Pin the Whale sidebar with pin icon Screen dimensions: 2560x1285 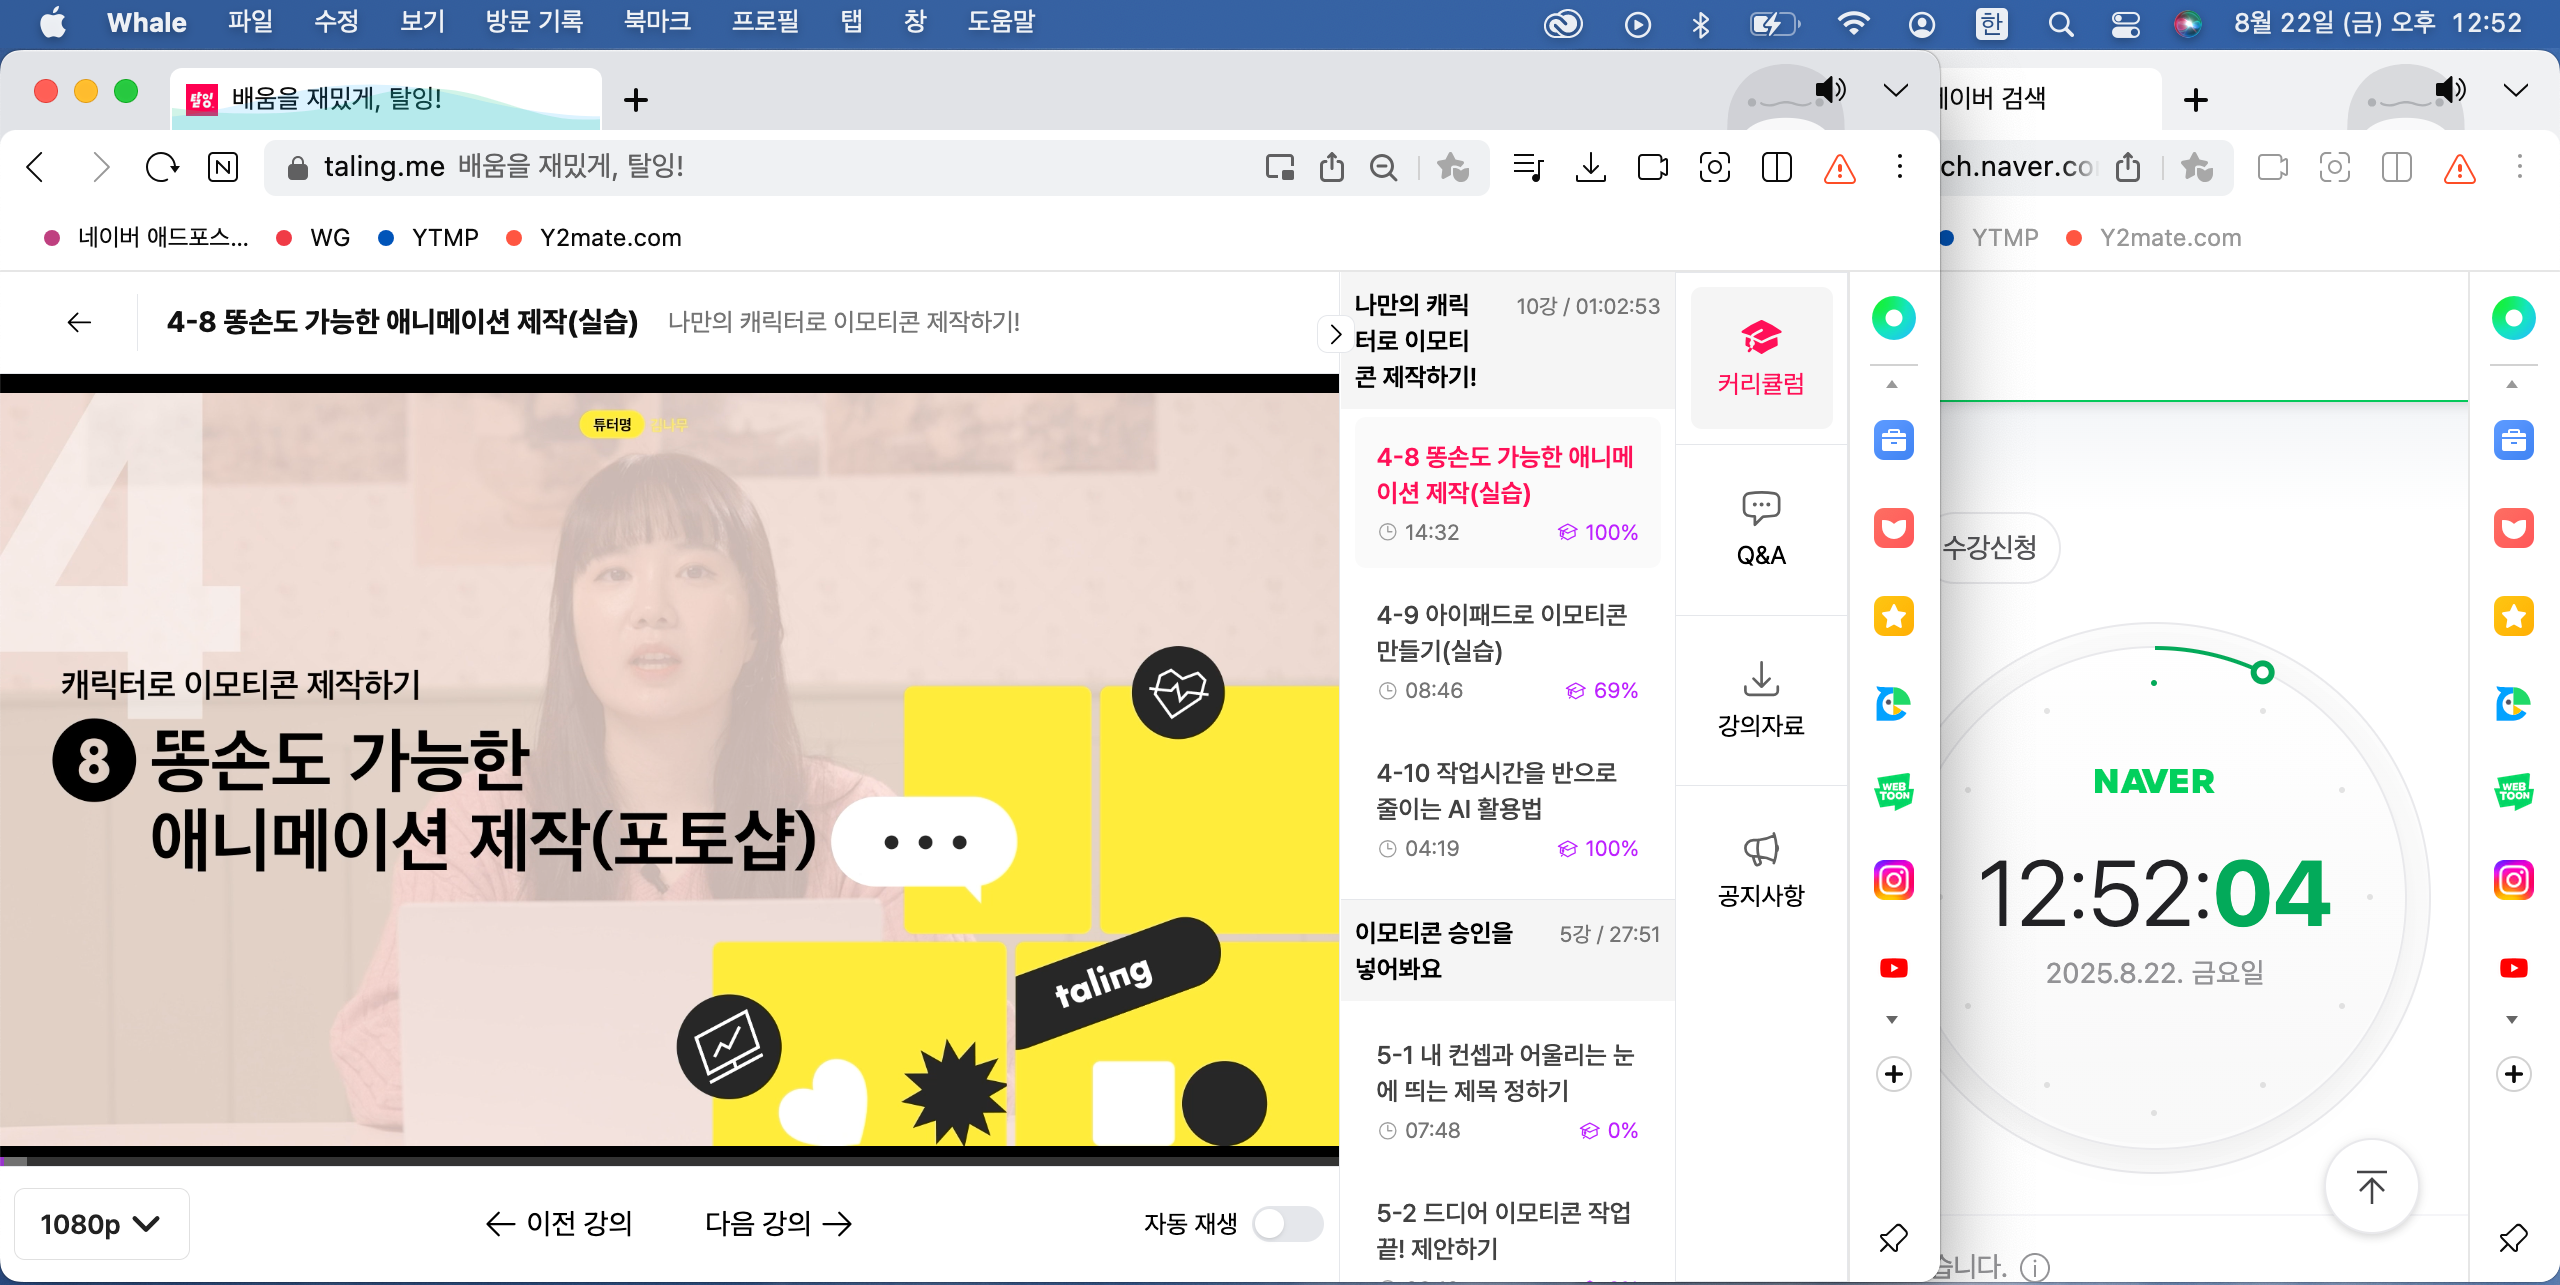pyautogui.click(x=1893, y=1238)
